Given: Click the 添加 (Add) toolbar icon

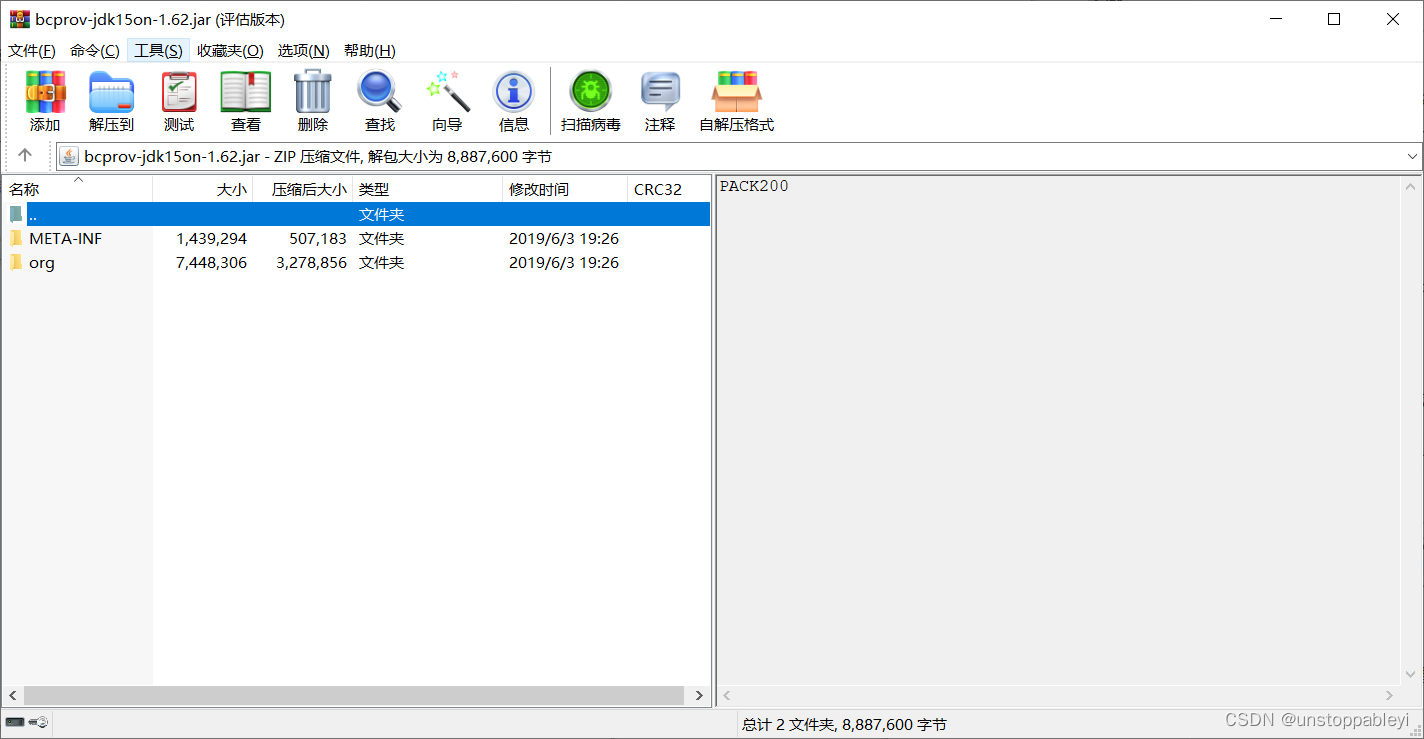Looking at the screenshot, I should (x=45, y=92).
